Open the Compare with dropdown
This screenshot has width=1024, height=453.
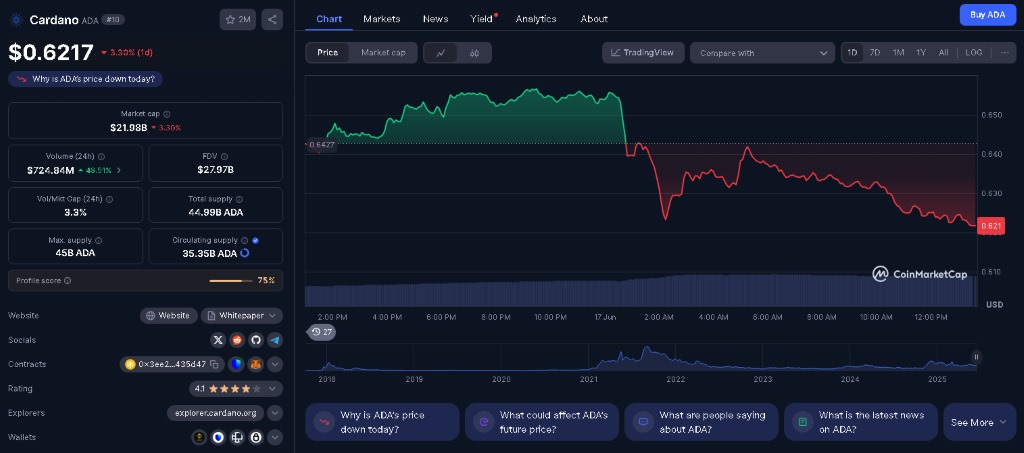762,53
